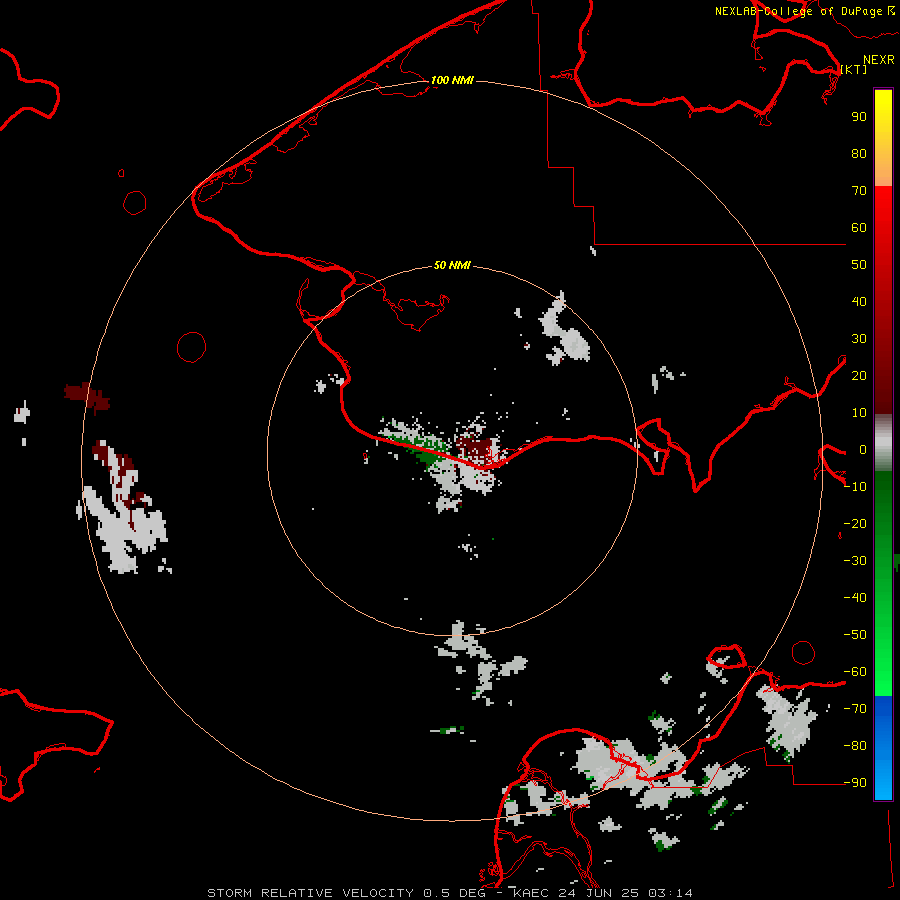Click the 0 knot scale label

pyautogui.click(x=863, y=449)
